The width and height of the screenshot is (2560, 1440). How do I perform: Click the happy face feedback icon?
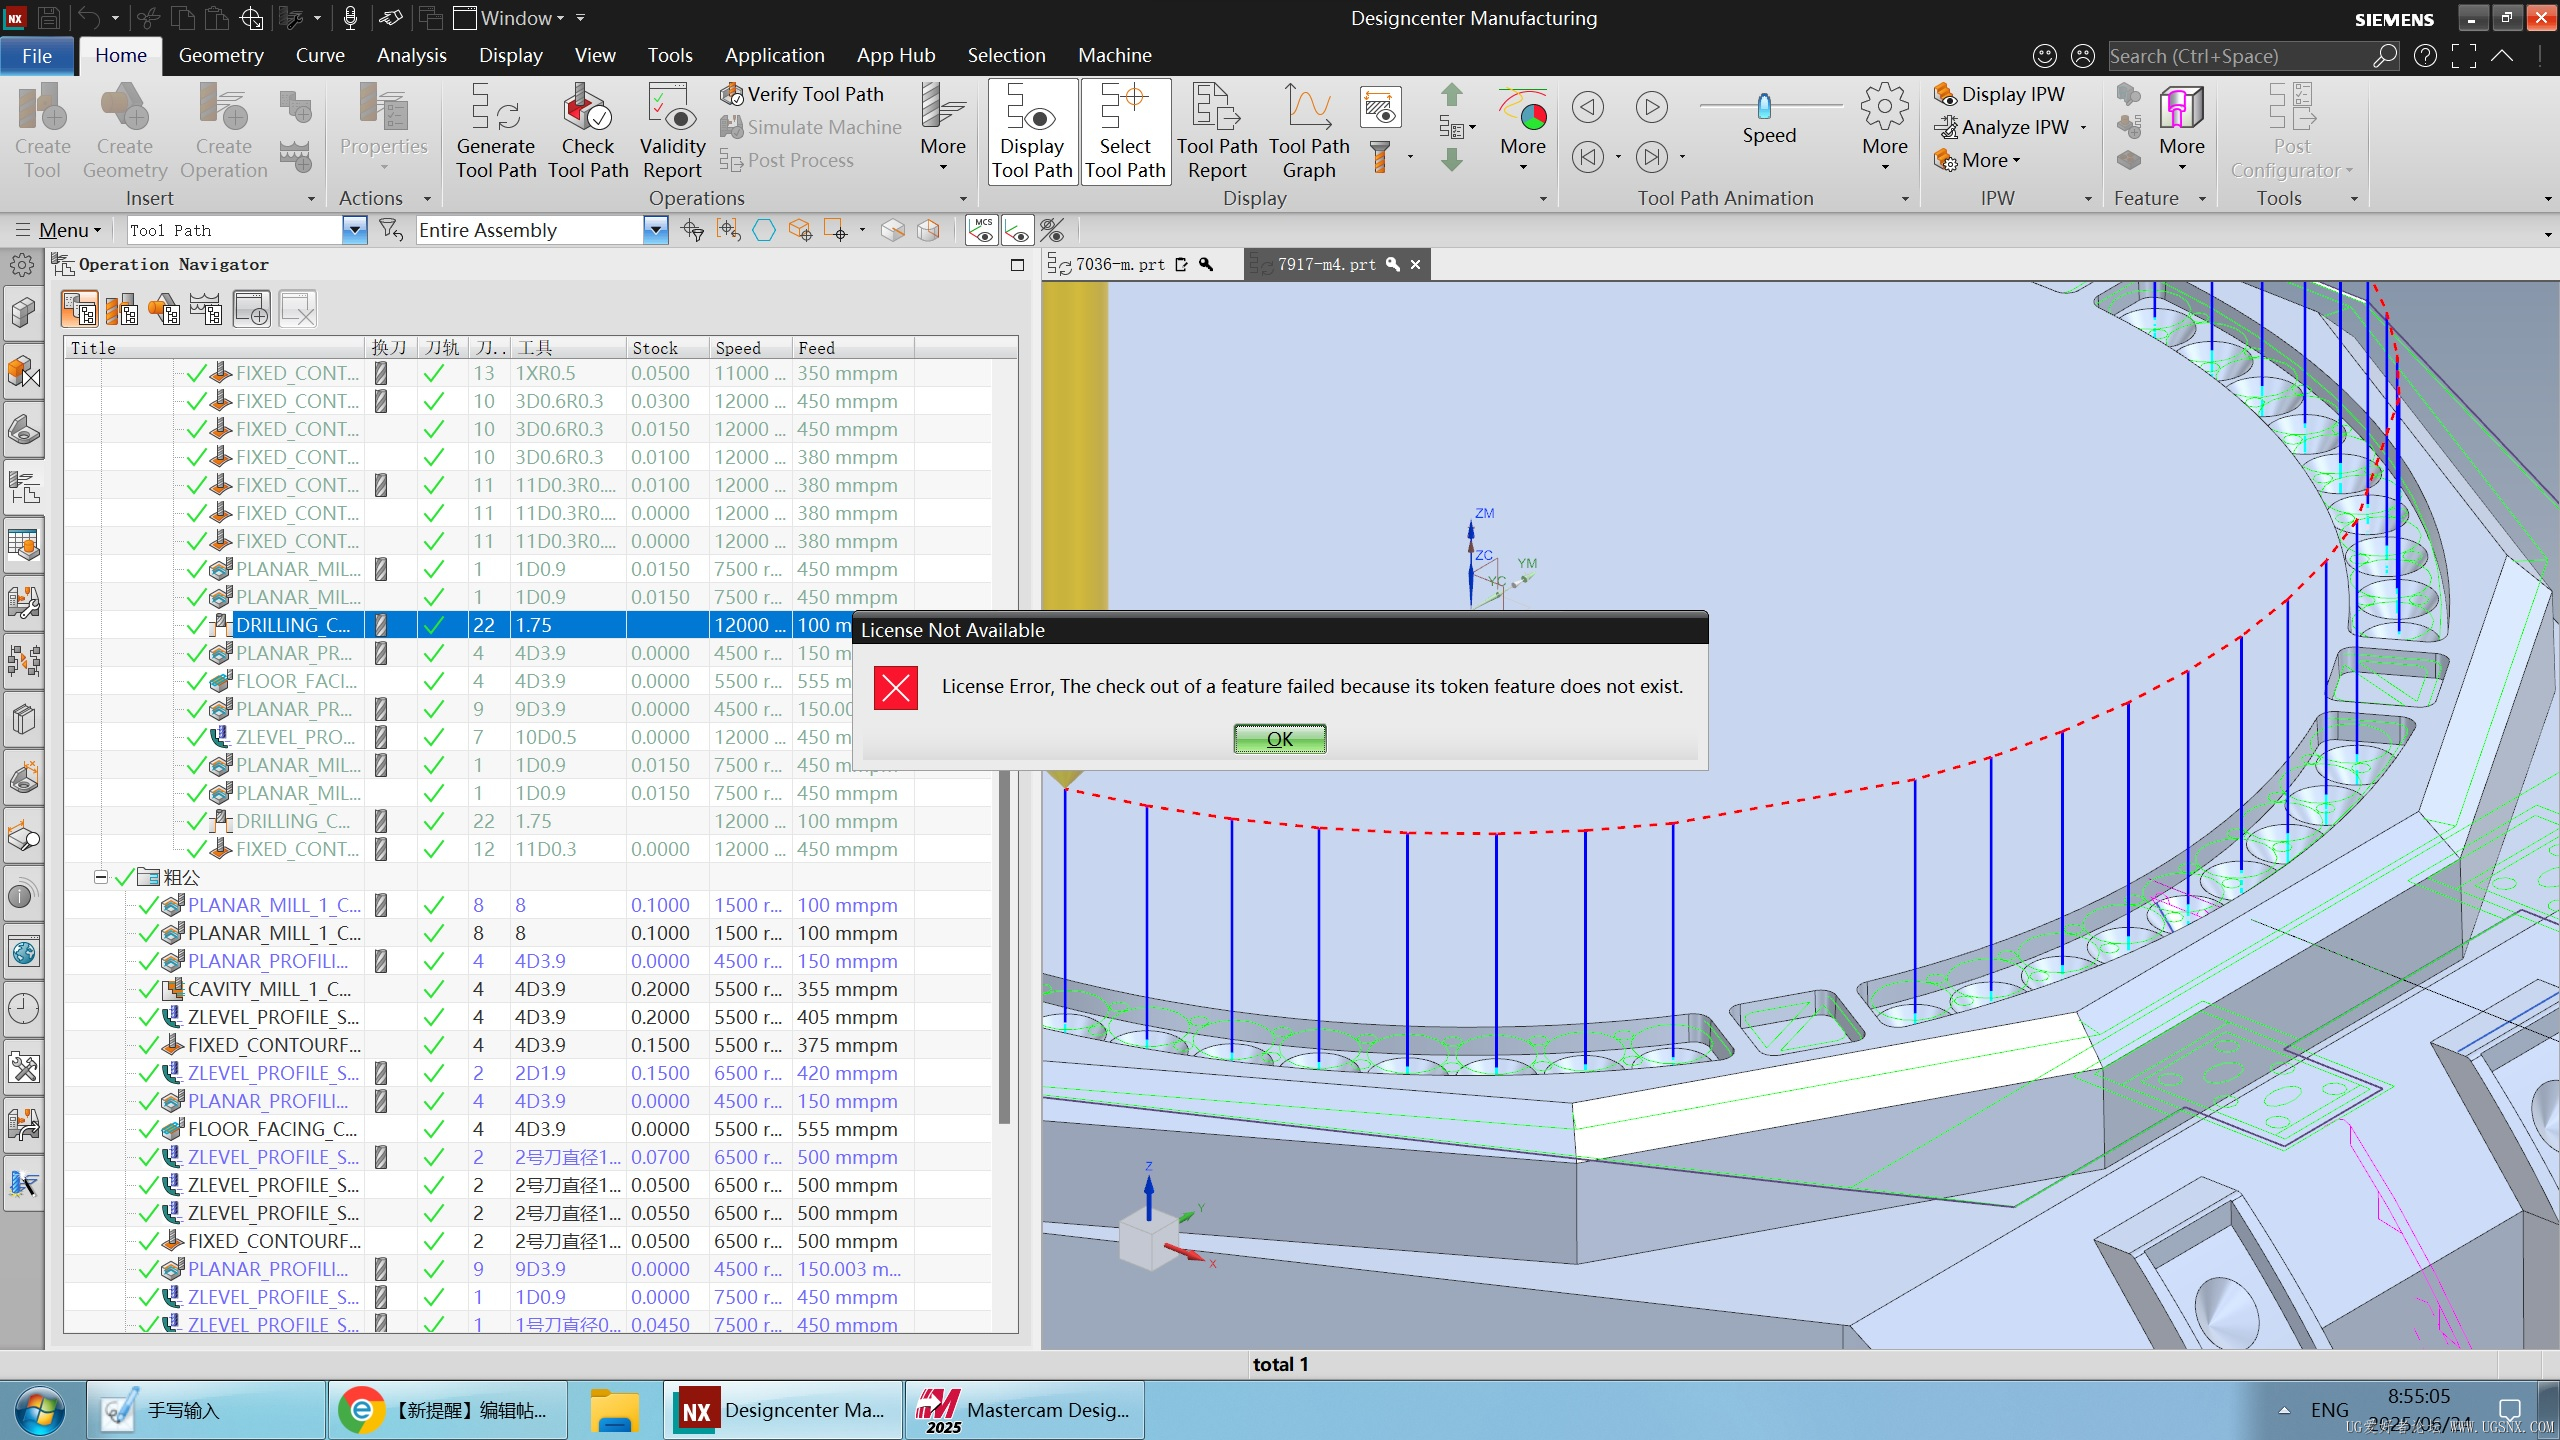tap(2045, 56)
